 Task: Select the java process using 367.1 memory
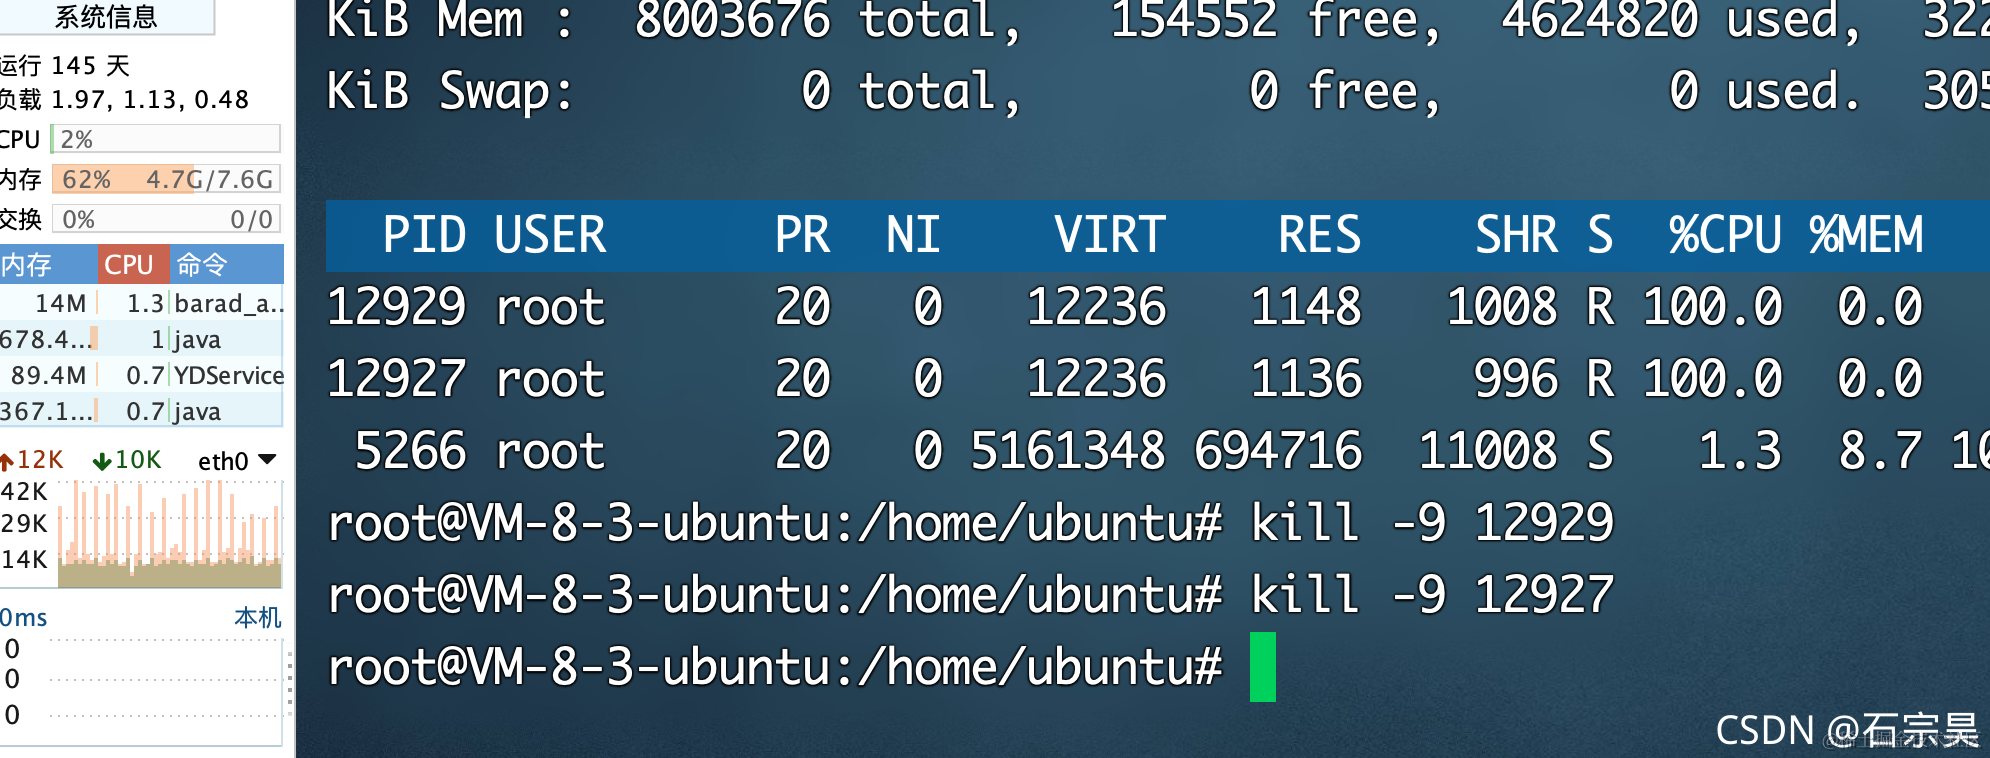142,411
